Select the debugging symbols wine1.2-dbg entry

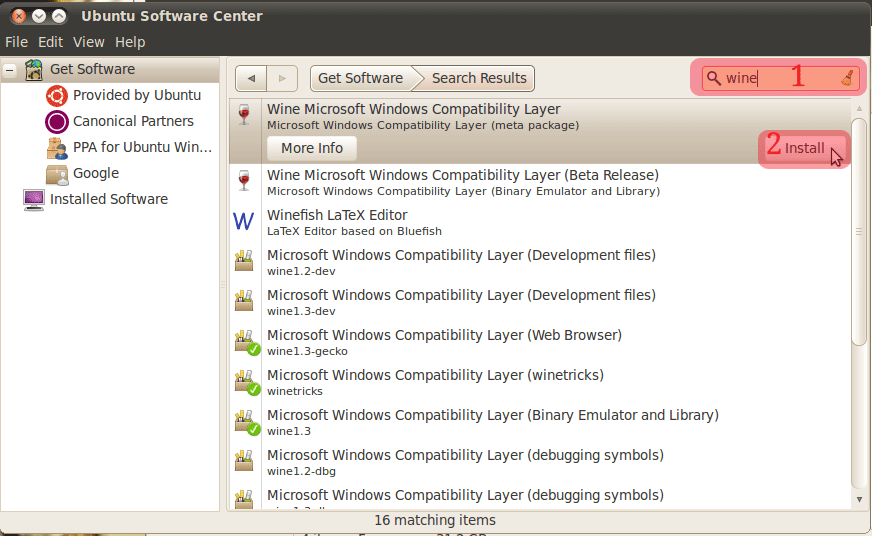pos(539,463)
